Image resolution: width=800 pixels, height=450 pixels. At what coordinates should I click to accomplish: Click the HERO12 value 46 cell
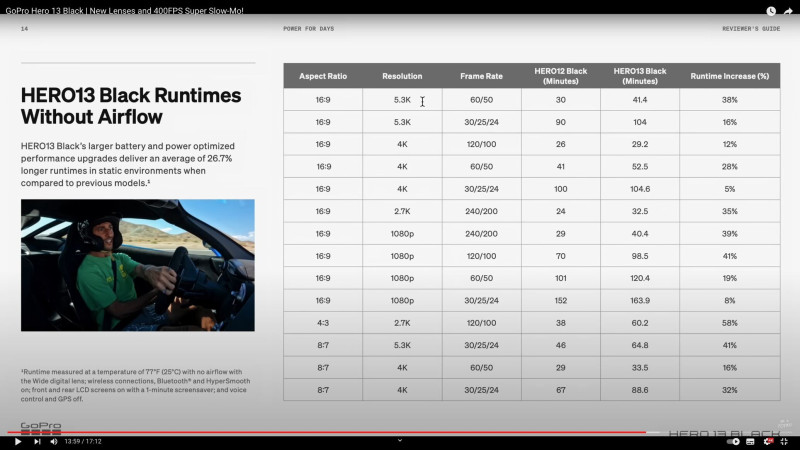[x=561, y=345]
